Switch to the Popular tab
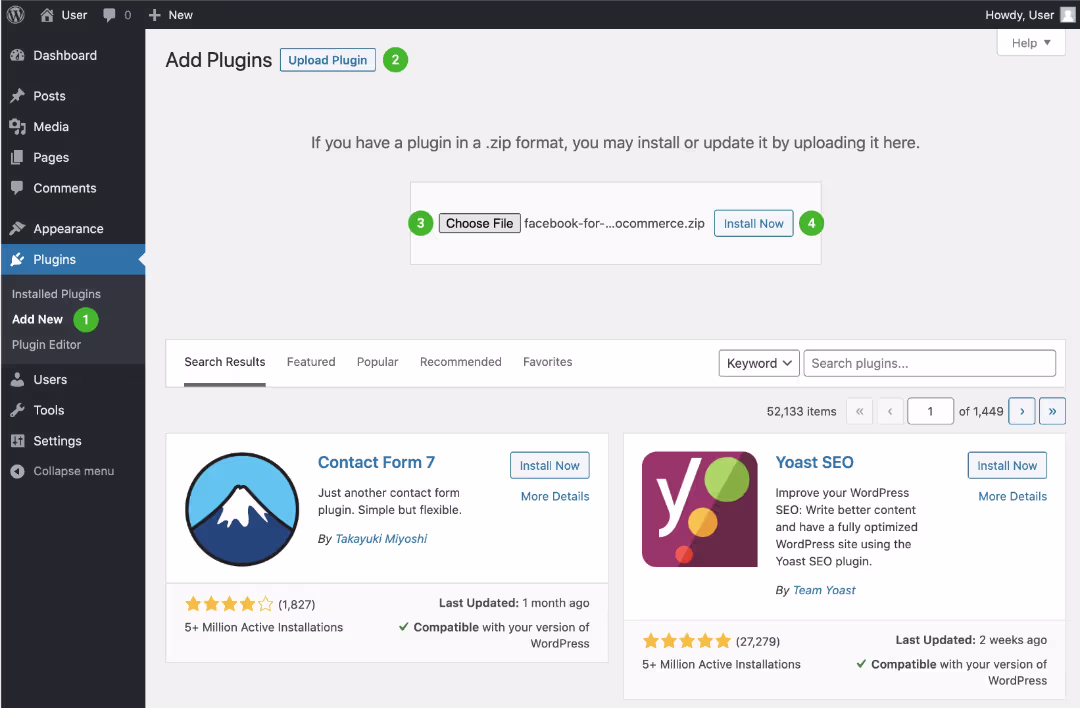 [377, 362]
